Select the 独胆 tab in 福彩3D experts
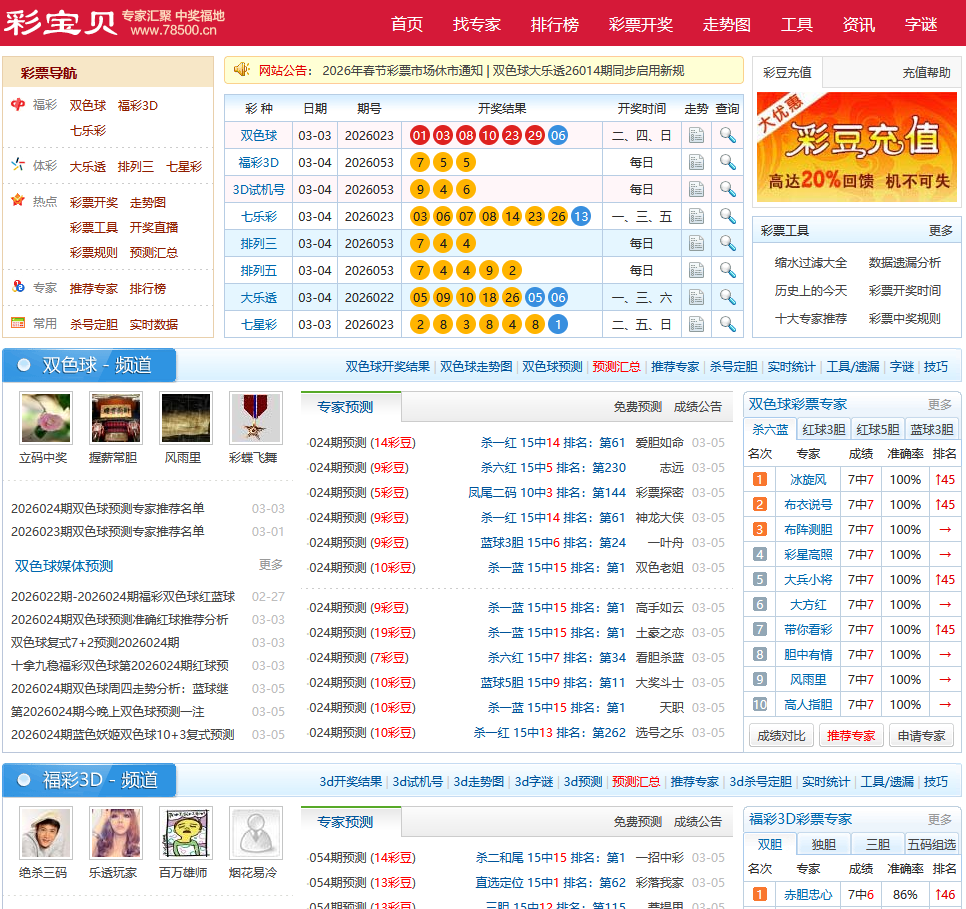 pos(823,843)
